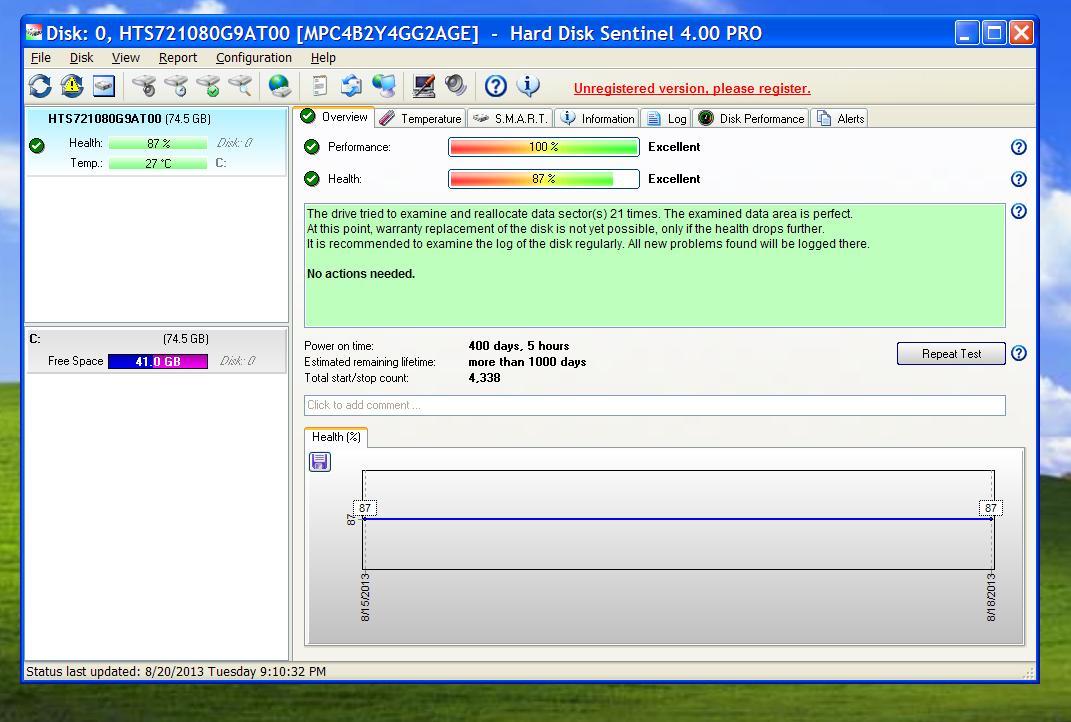Image resolution: width=1071 pixels, height=722 pixels.
Task: Switch to the S.M.A.R.T. tab
Action: (x=510, y=118)
